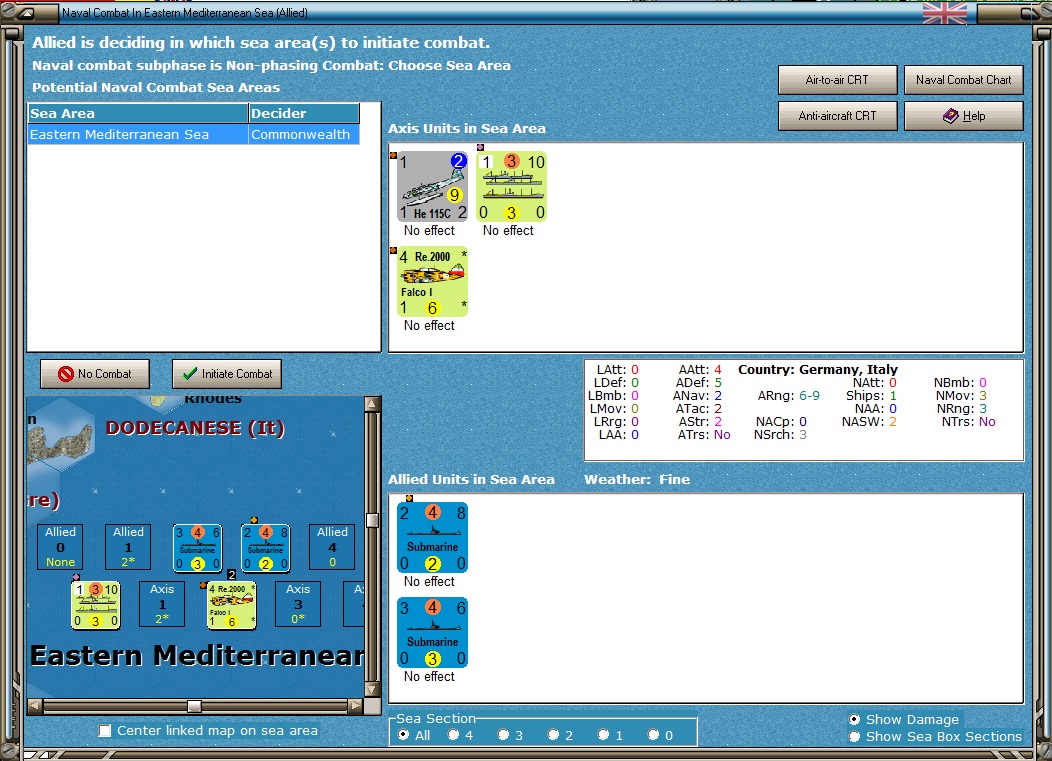Click the mini map horizontal scrollbar thumb
The width and height of the screenshot is (1052, 761).
(x=194, y=706)
